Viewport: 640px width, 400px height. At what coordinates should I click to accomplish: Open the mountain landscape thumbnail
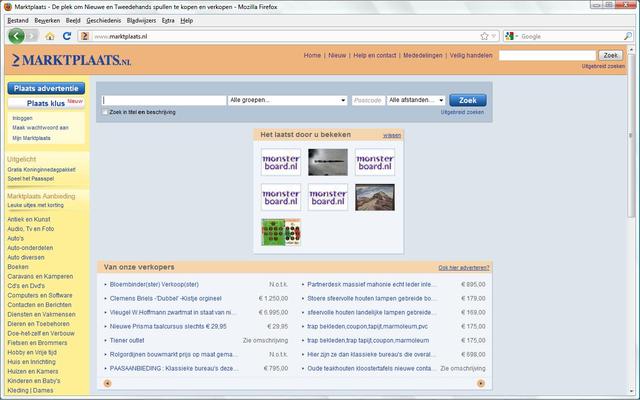click(x=374, y=197)
